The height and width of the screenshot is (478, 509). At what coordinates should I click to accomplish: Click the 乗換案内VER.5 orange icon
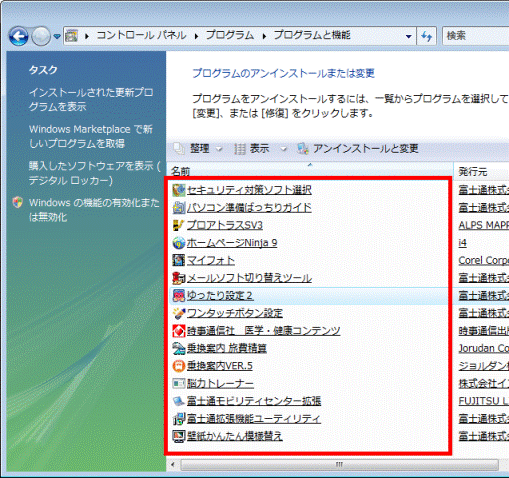tap(179, 366)
